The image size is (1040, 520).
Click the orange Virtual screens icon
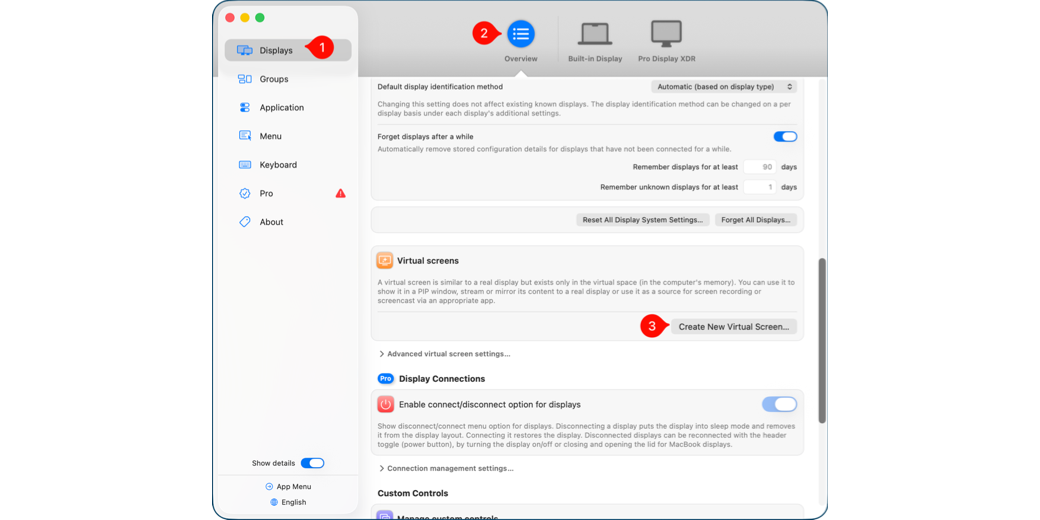tap(385, 261)
